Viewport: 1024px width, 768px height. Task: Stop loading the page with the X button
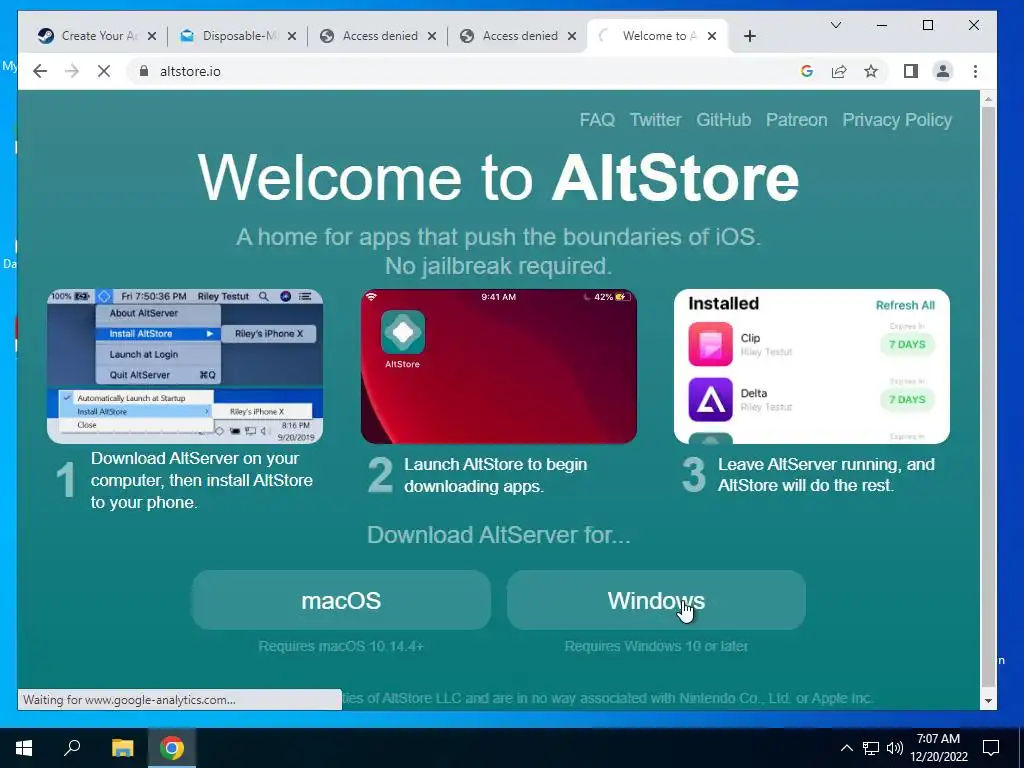104,71
